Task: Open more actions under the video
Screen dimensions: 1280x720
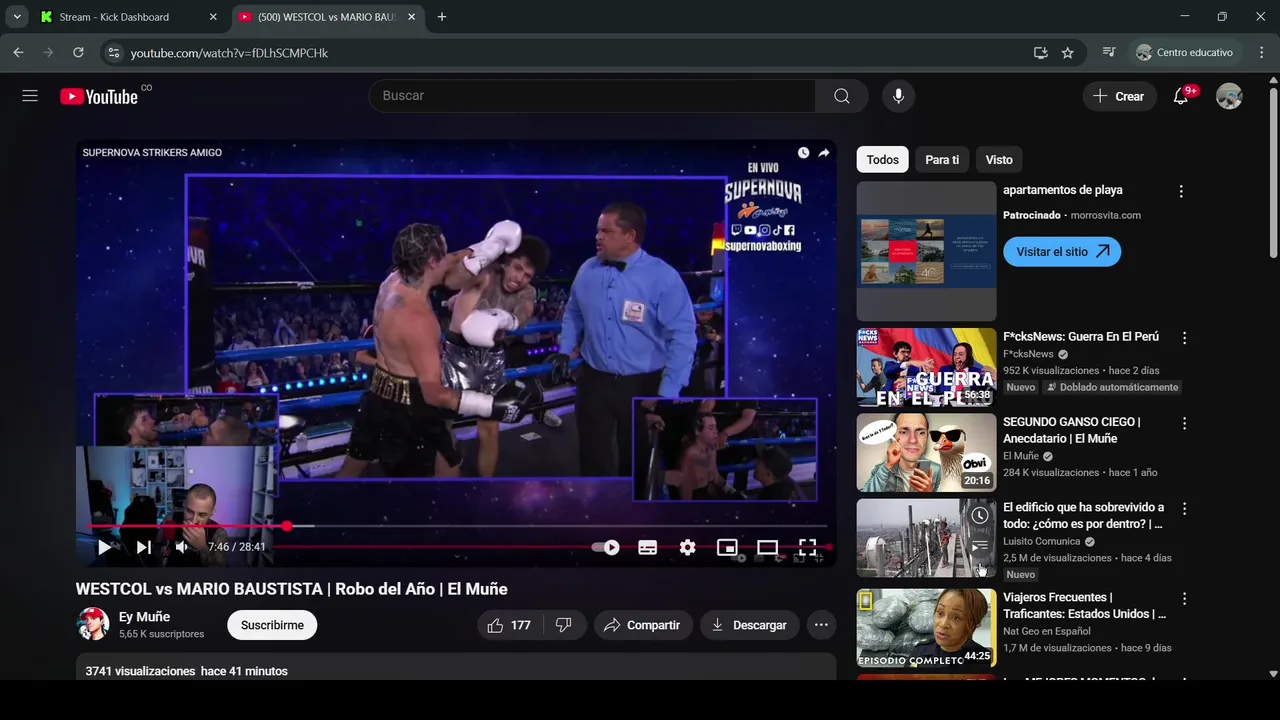Action: 821,625
